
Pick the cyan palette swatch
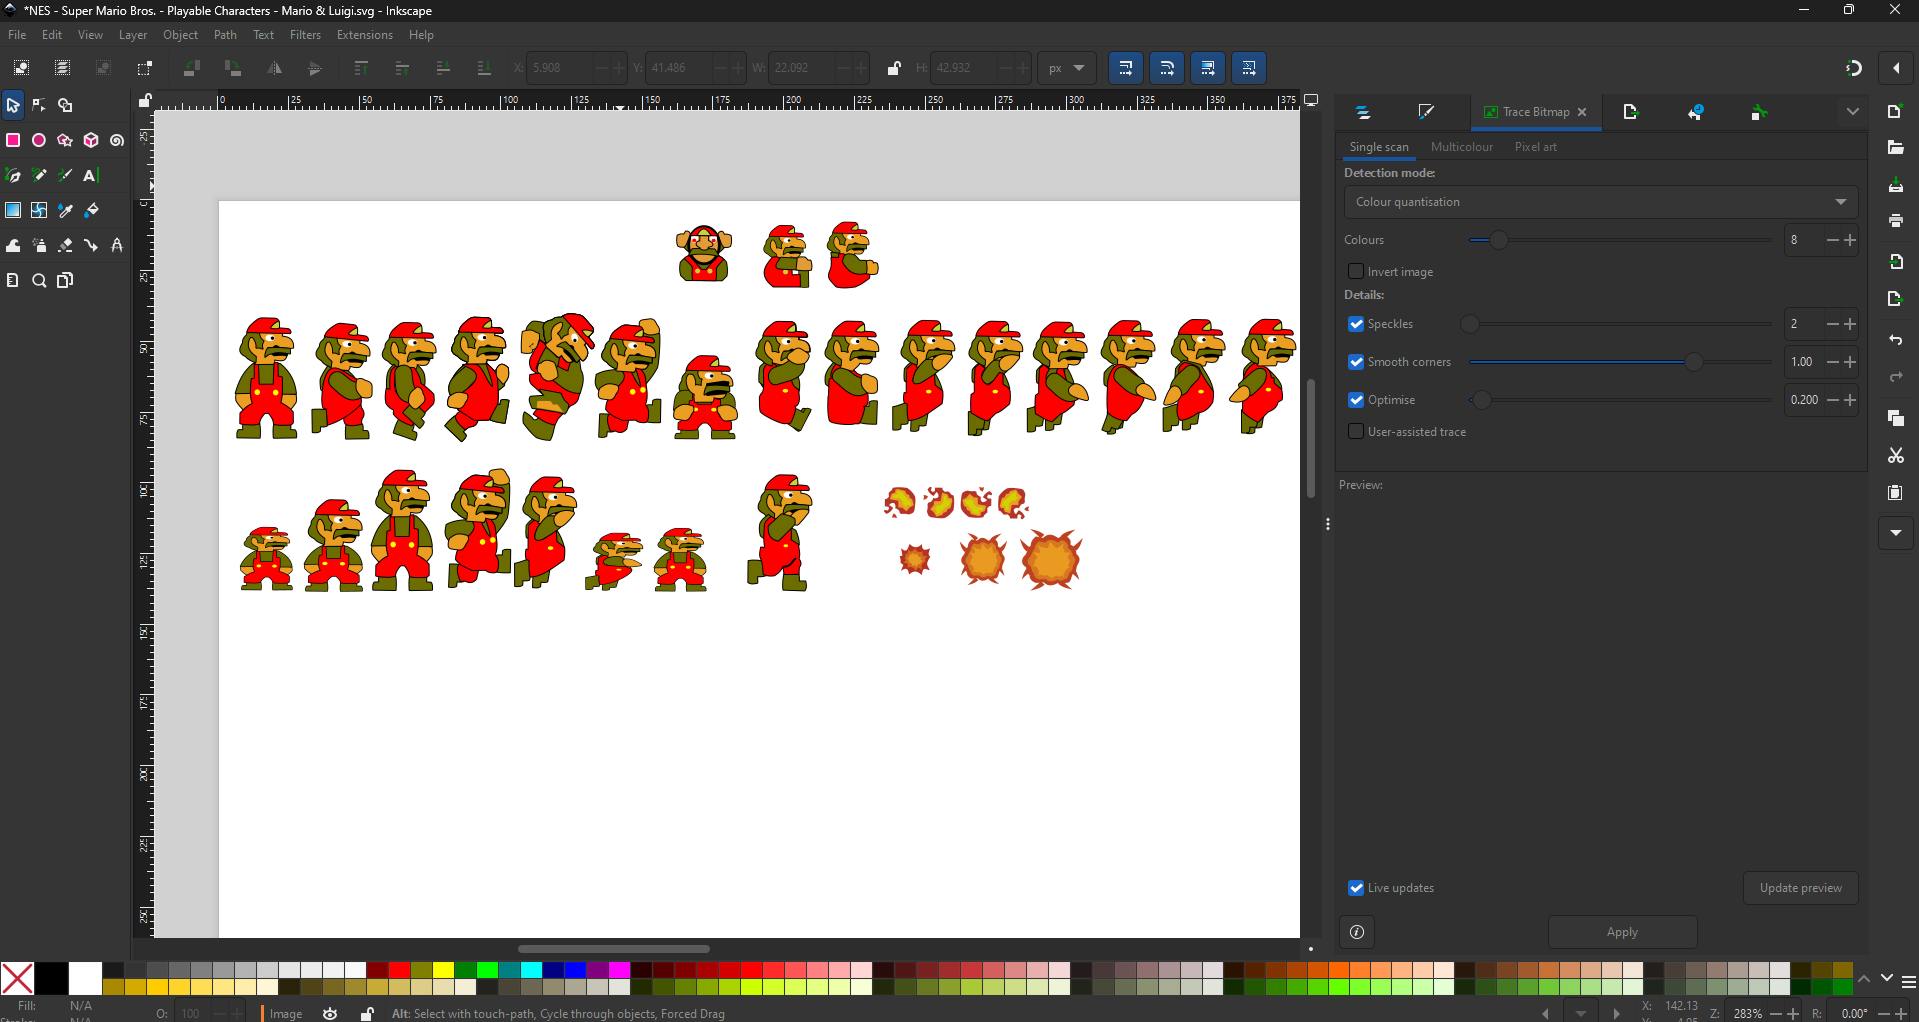pyautogui.click(x=532, y=970)
